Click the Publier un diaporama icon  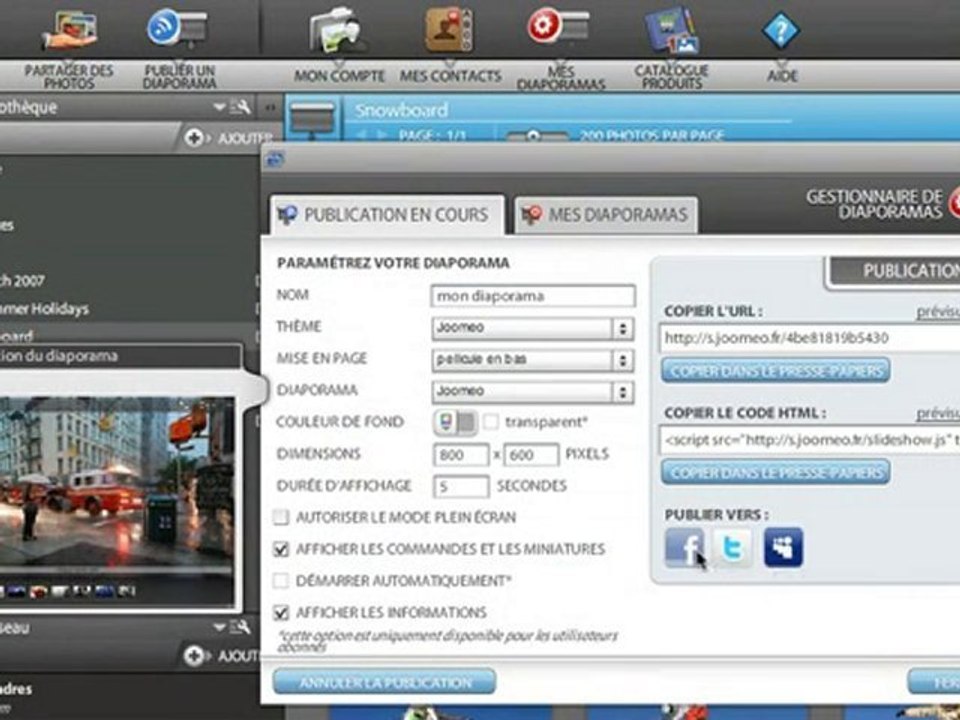(x=178, y=28)
